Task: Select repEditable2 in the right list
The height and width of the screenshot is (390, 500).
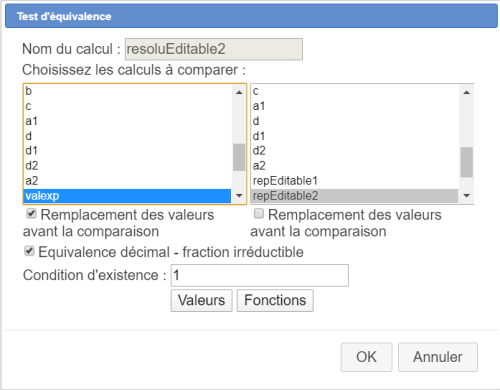Action: click(355, 196)
